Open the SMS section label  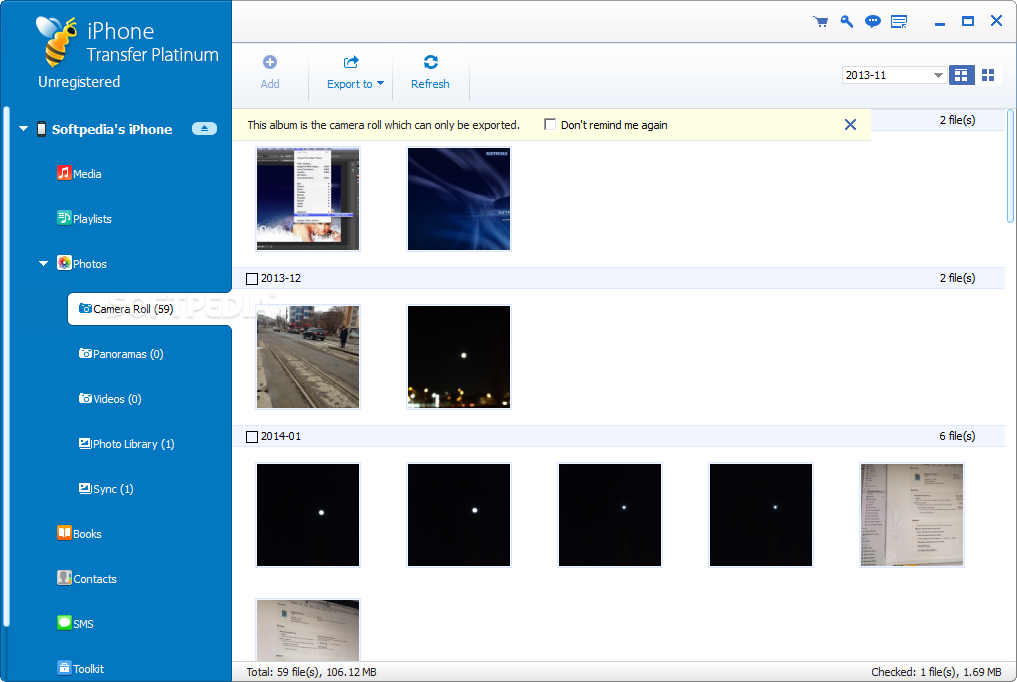pyautogui.click(x=83, y=624)
